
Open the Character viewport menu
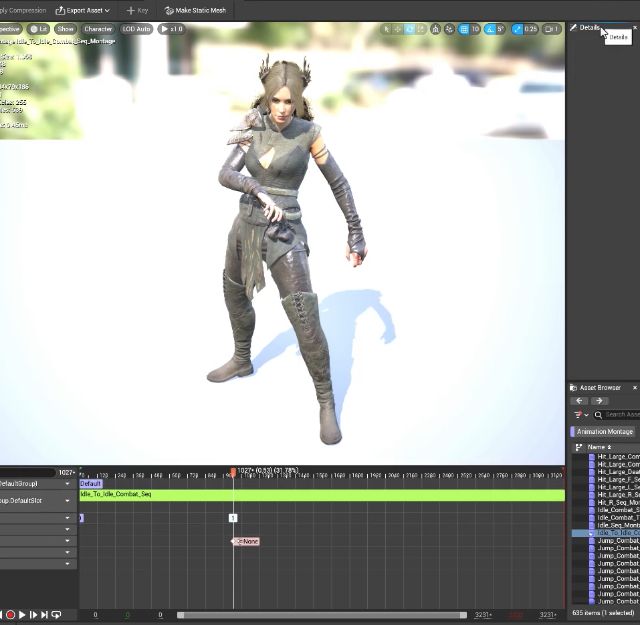[98, 29]
